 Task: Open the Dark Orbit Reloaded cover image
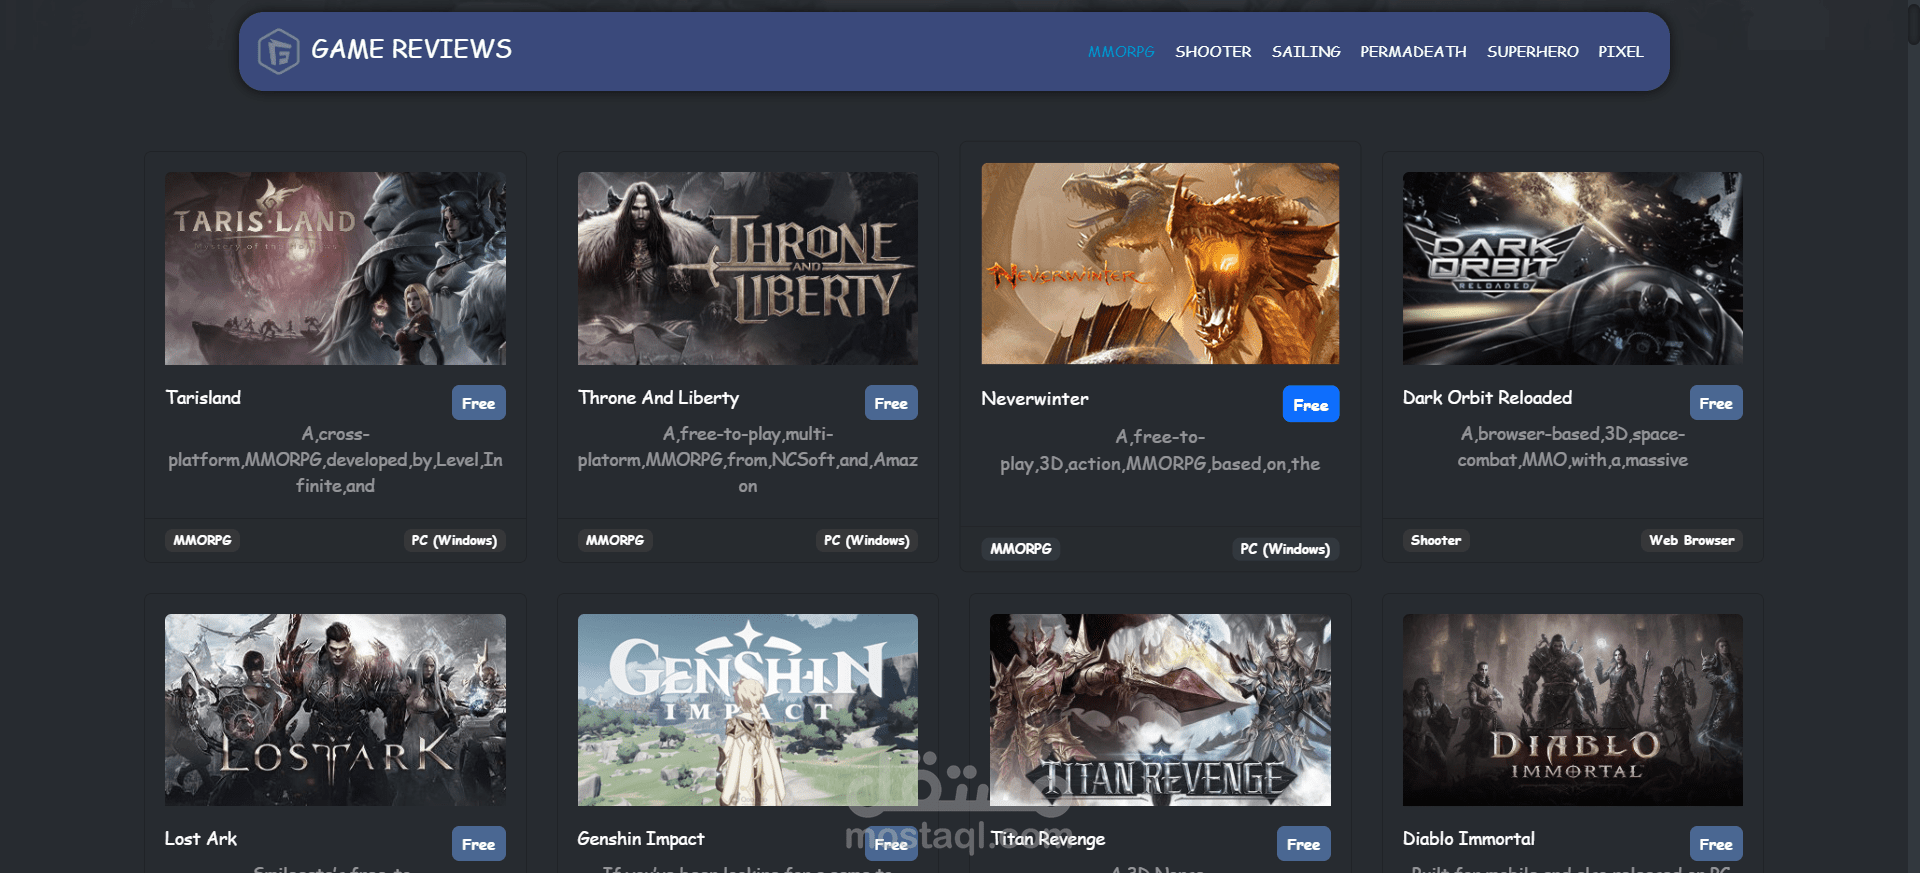pyautogui.click(x=1572, y=268)
